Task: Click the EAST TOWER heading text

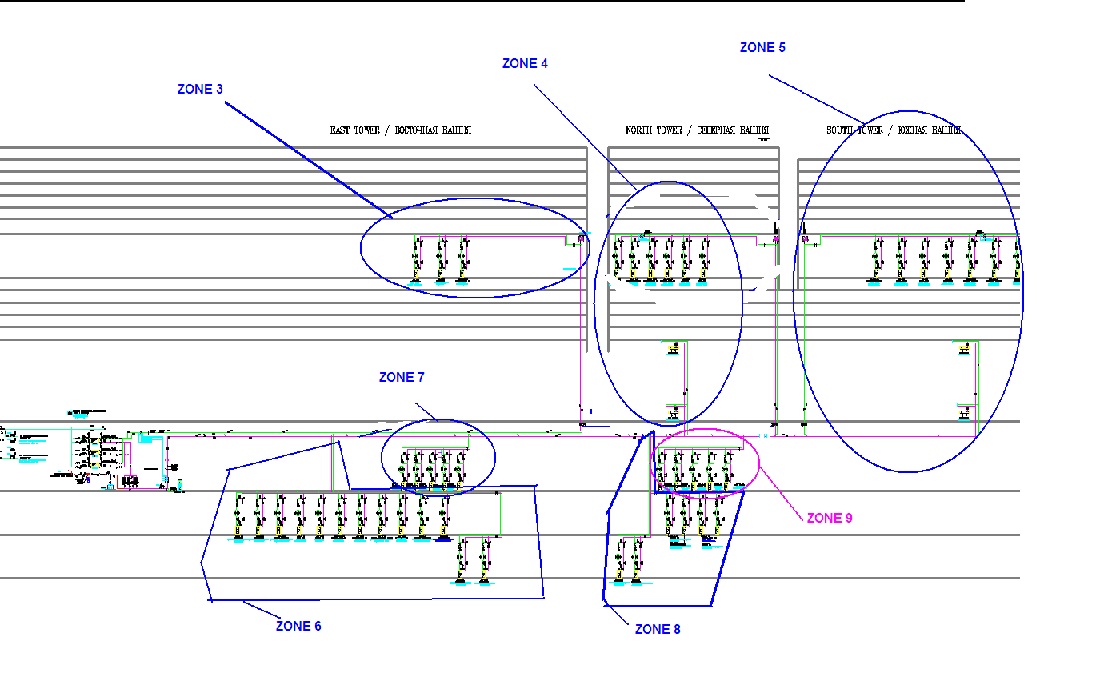Action: tap(400, 130)
